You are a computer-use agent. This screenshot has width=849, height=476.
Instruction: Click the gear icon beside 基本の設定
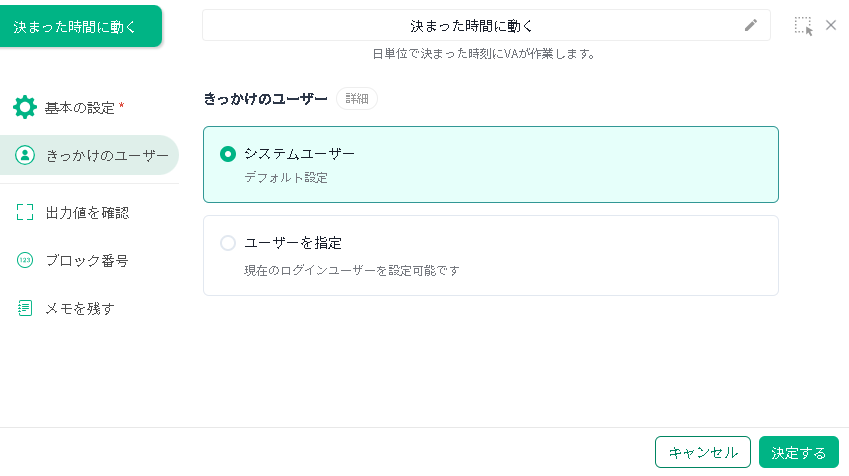click(25, 108)
